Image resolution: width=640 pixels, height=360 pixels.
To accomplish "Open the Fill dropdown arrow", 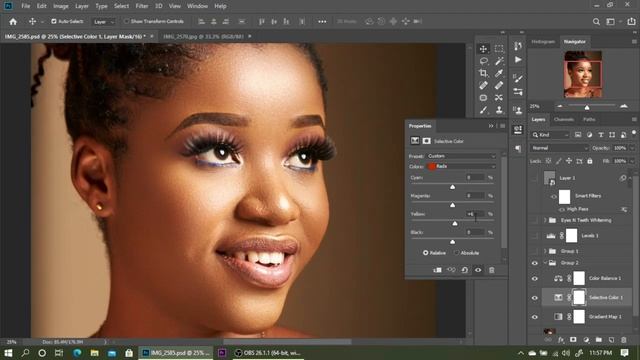I will point(632,161).
